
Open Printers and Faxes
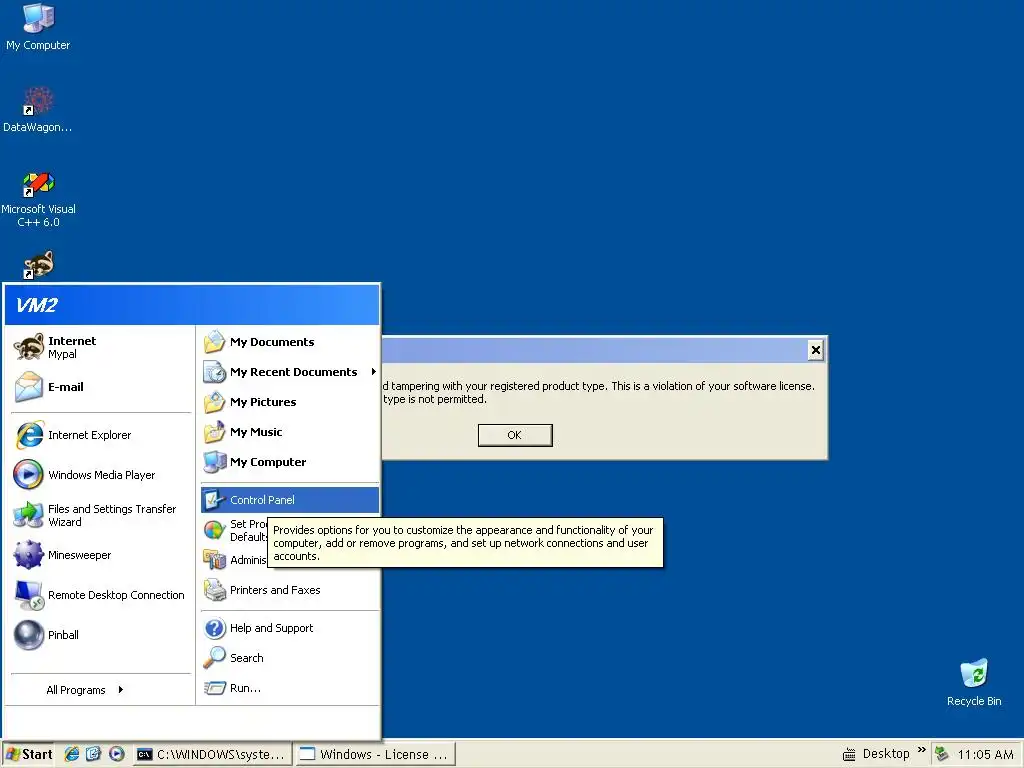coord(289,590)
